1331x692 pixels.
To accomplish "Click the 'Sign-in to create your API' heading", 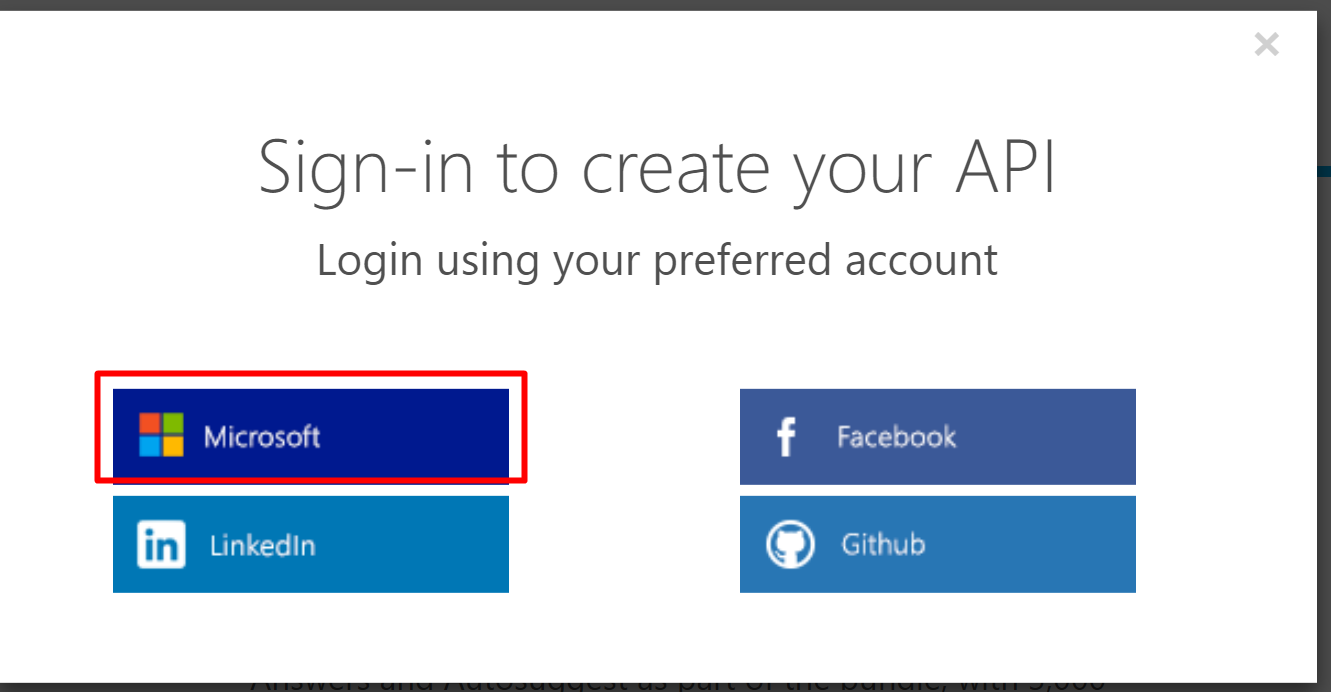I will [x=657, y=166].
